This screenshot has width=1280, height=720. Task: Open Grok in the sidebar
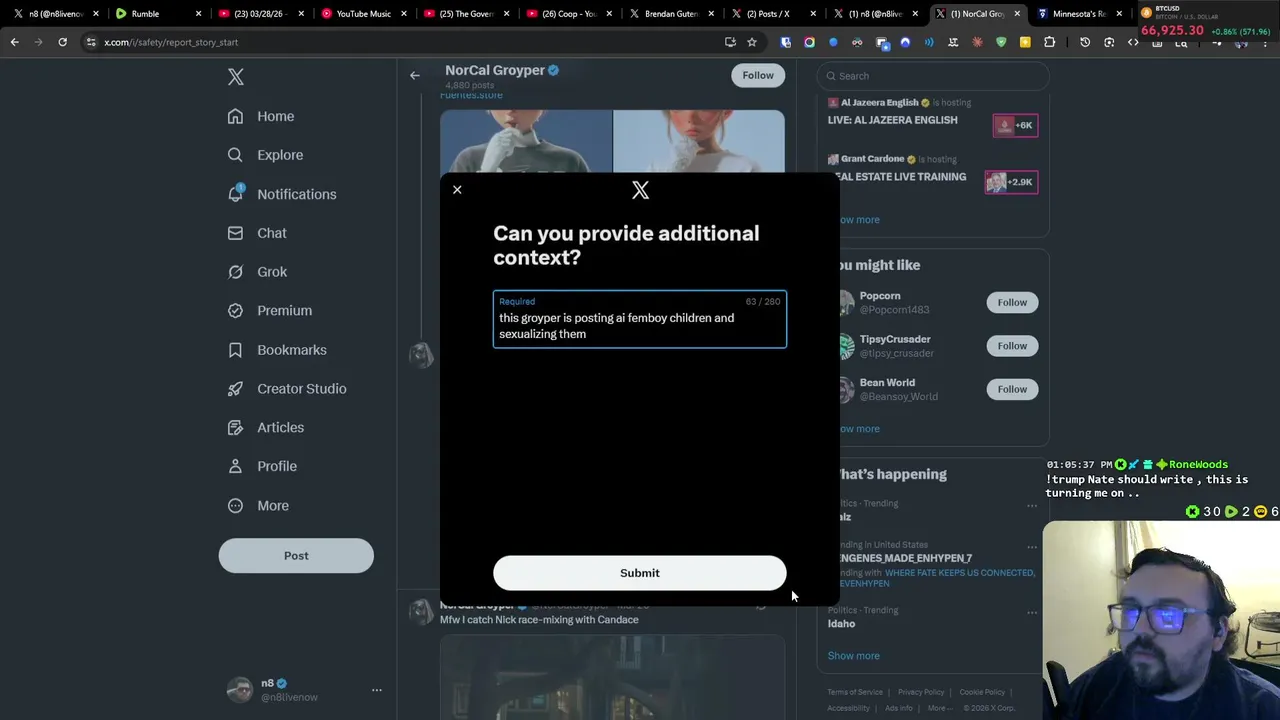point(257,272)
